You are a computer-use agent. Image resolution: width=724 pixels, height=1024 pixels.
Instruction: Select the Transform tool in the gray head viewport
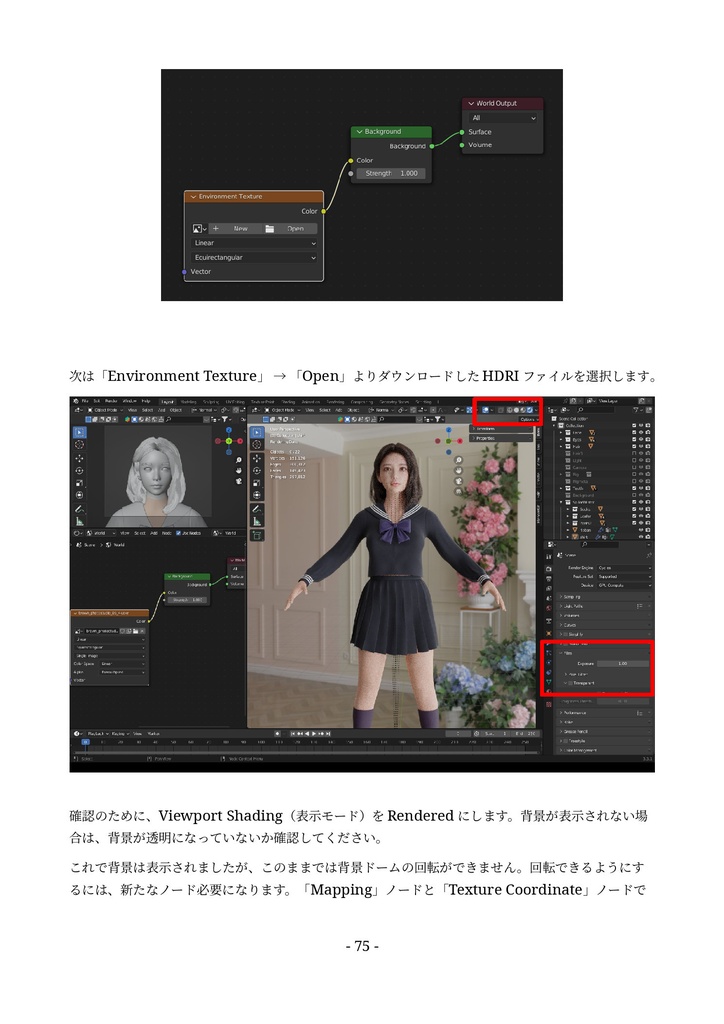[x=80, y=496]
